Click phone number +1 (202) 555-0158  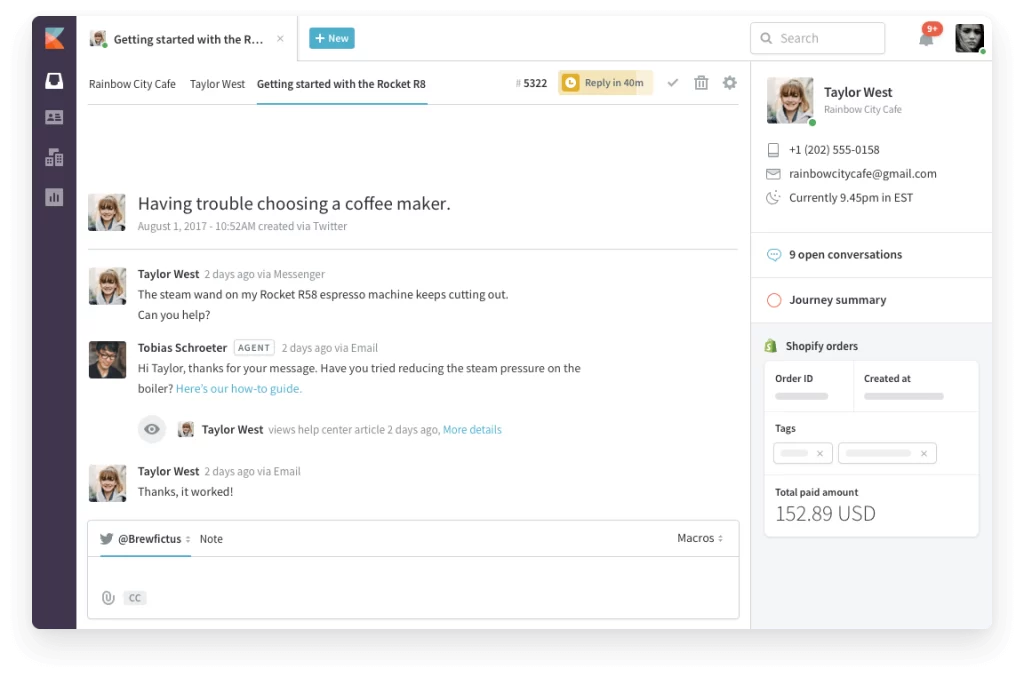(834, 150)
